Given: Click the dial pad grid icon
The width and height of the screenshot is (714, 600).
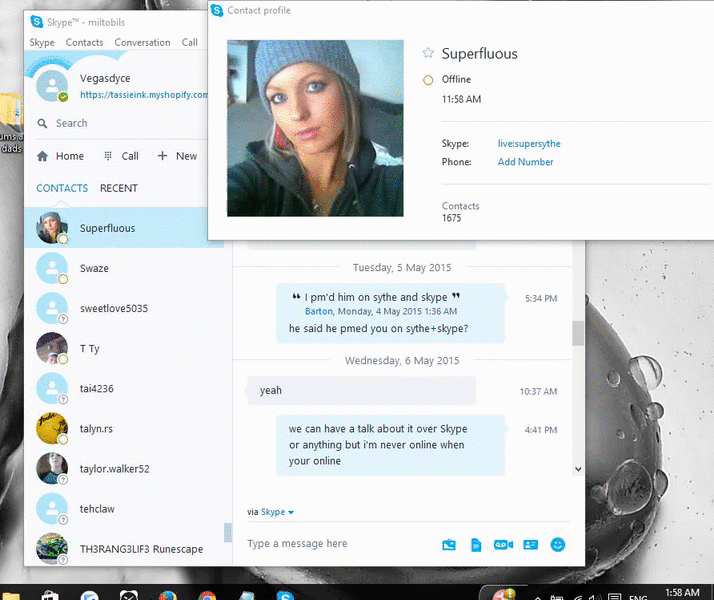Looking at the screenshot, I should coord(108,156).
